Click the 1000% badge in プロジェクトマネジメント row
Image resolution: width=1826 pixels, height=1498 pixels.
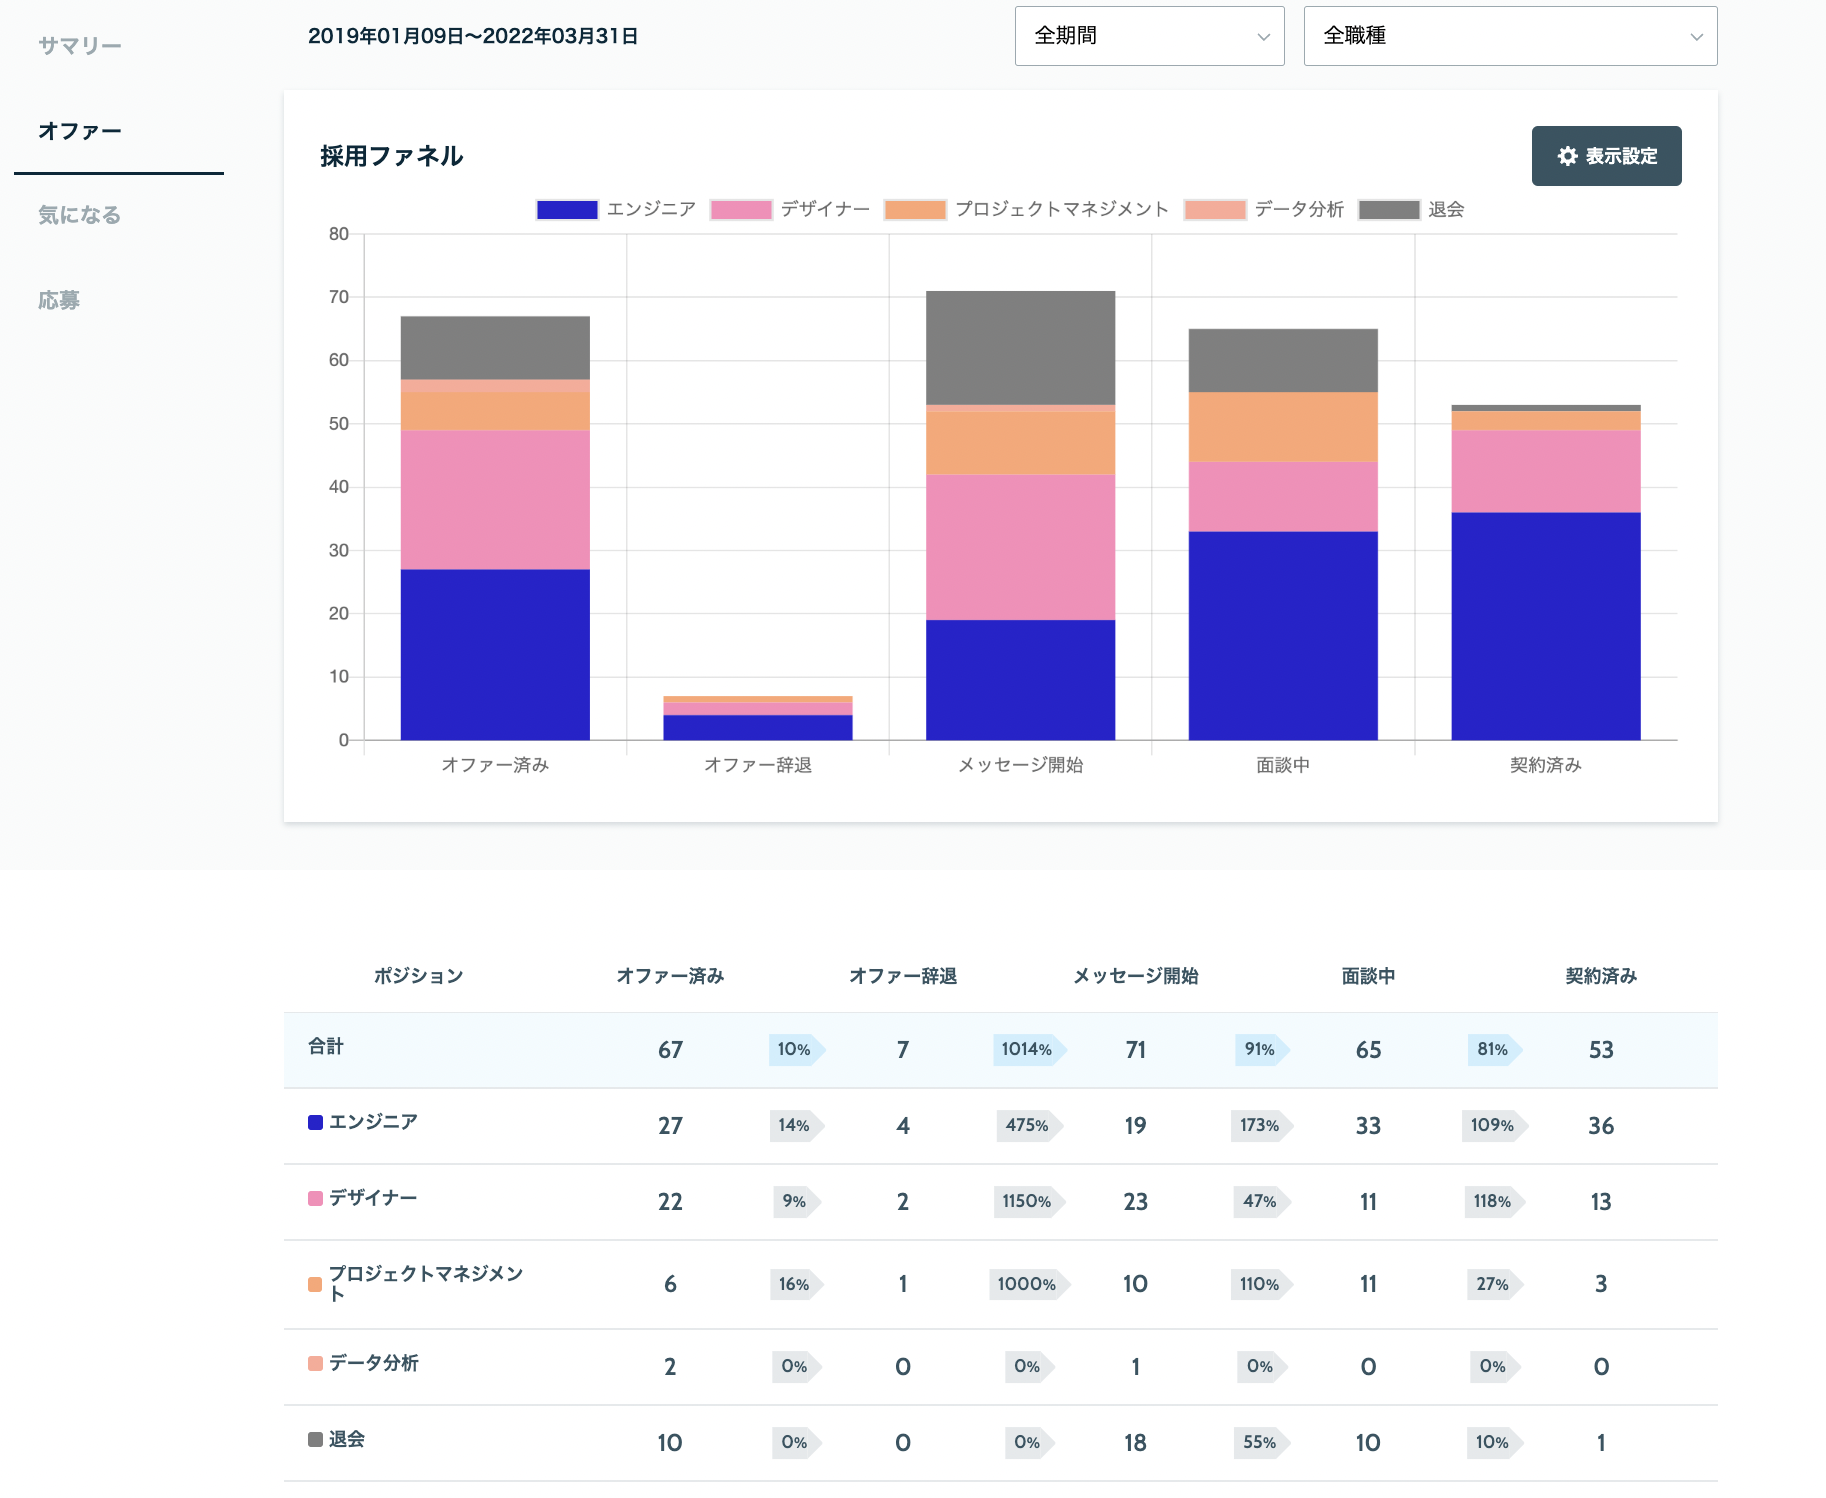(1029, 1284)
